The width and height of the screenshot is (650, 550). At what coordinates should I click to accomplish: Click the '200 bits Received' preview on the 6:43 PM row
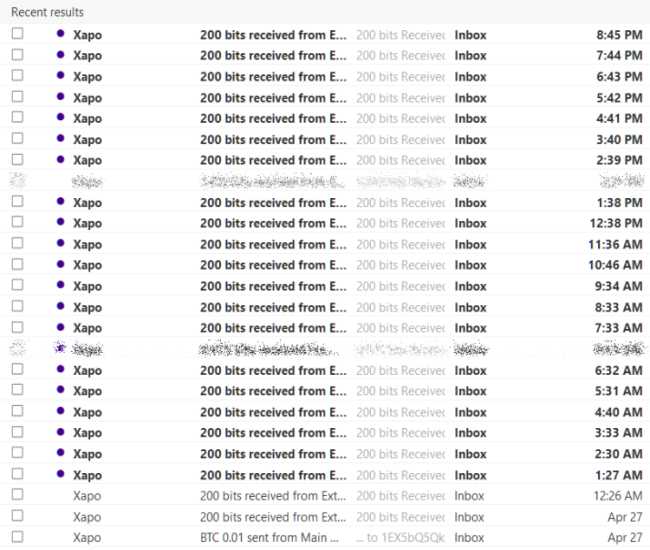[x=400, y=77]
